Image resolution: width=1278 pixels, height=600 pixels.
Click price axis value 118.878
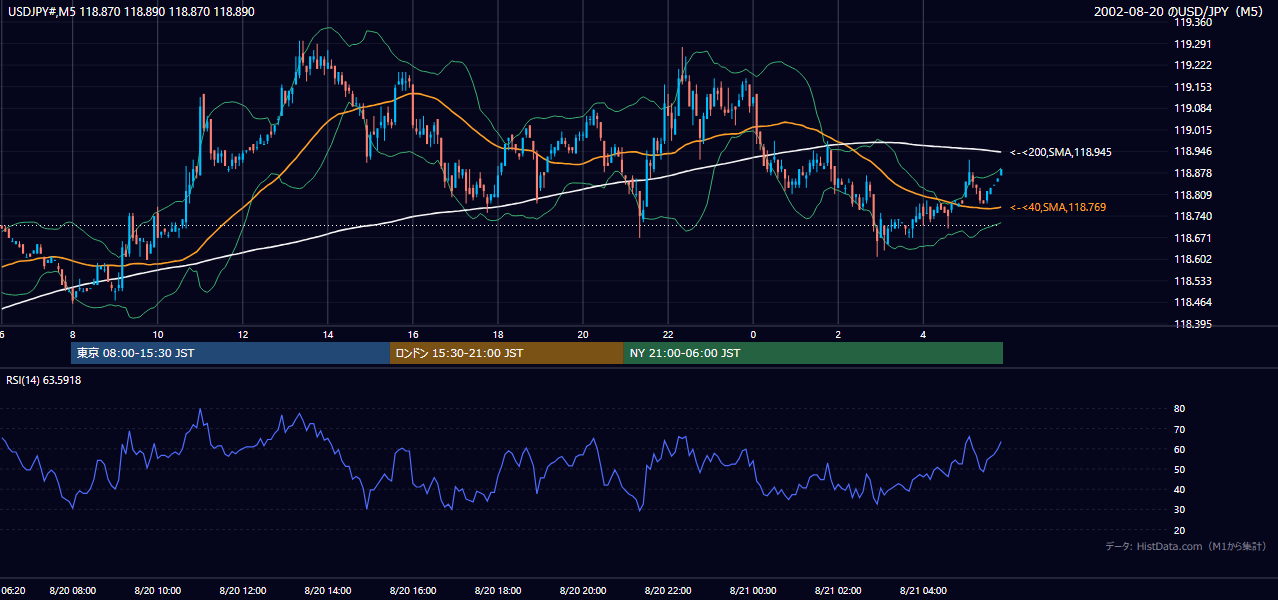pos(1195,173)
